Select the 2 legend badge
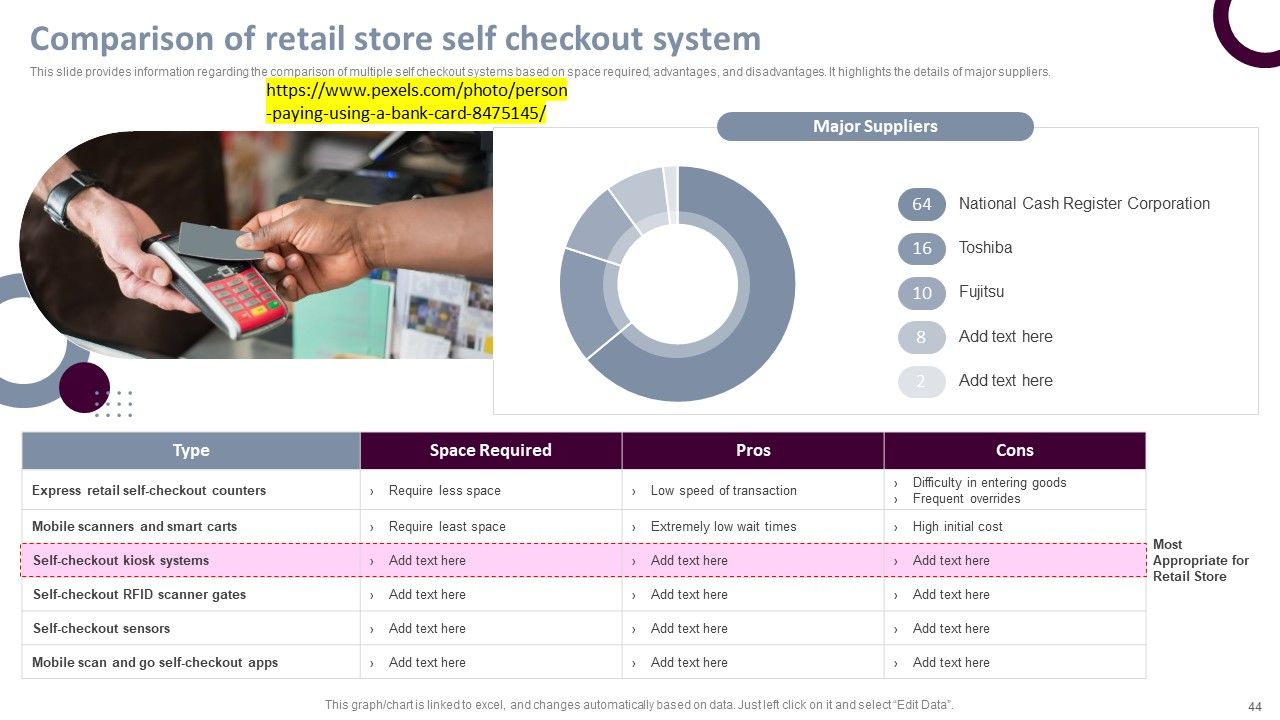The image size is (1280, 720). (921, 381)
